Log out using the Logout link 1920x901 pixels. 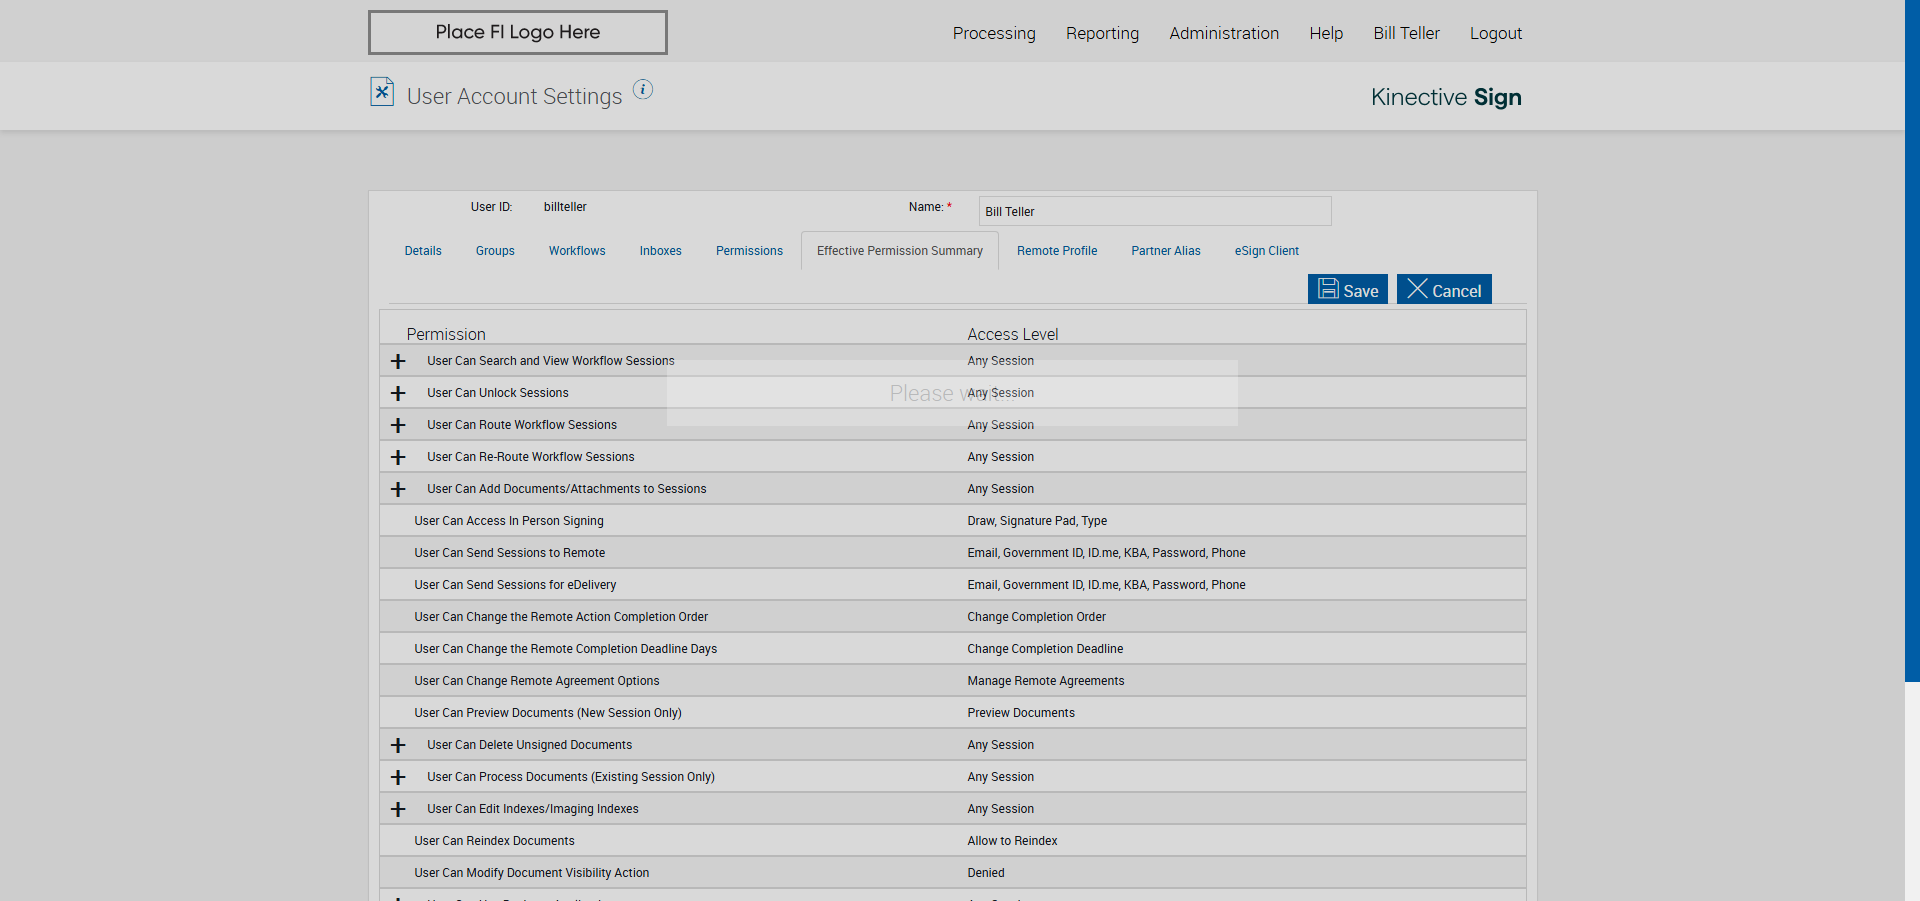tap(1496, 33)
